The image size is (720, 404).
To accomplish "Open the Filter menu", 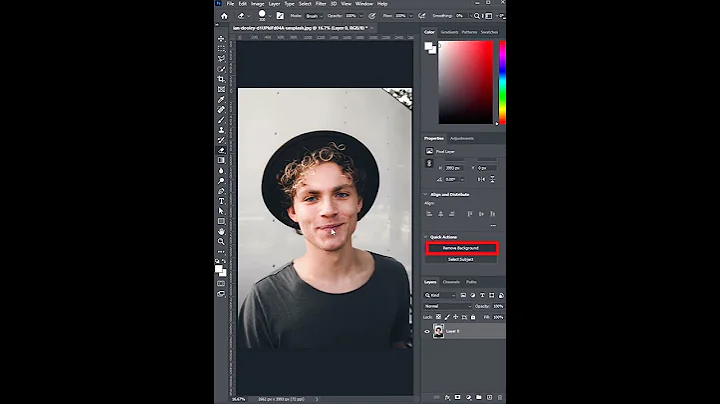I will click(x=321, y=4).
